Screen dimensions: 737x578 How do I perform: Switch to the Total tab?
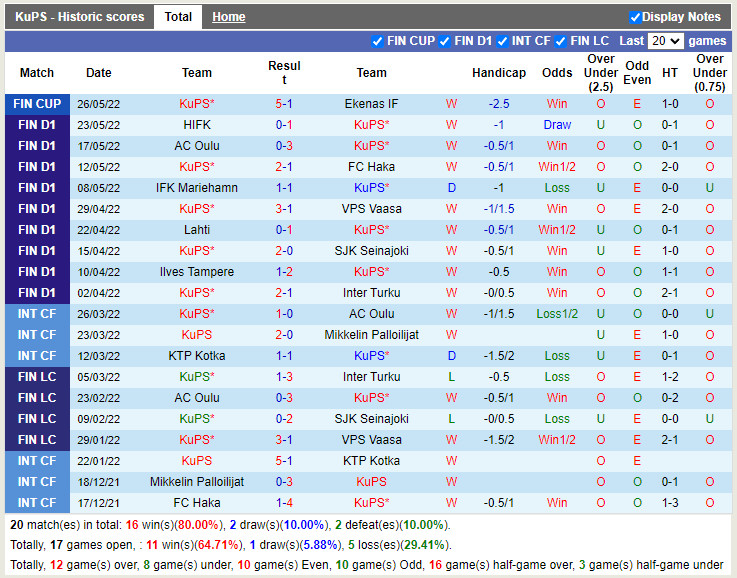click(178, 17)
